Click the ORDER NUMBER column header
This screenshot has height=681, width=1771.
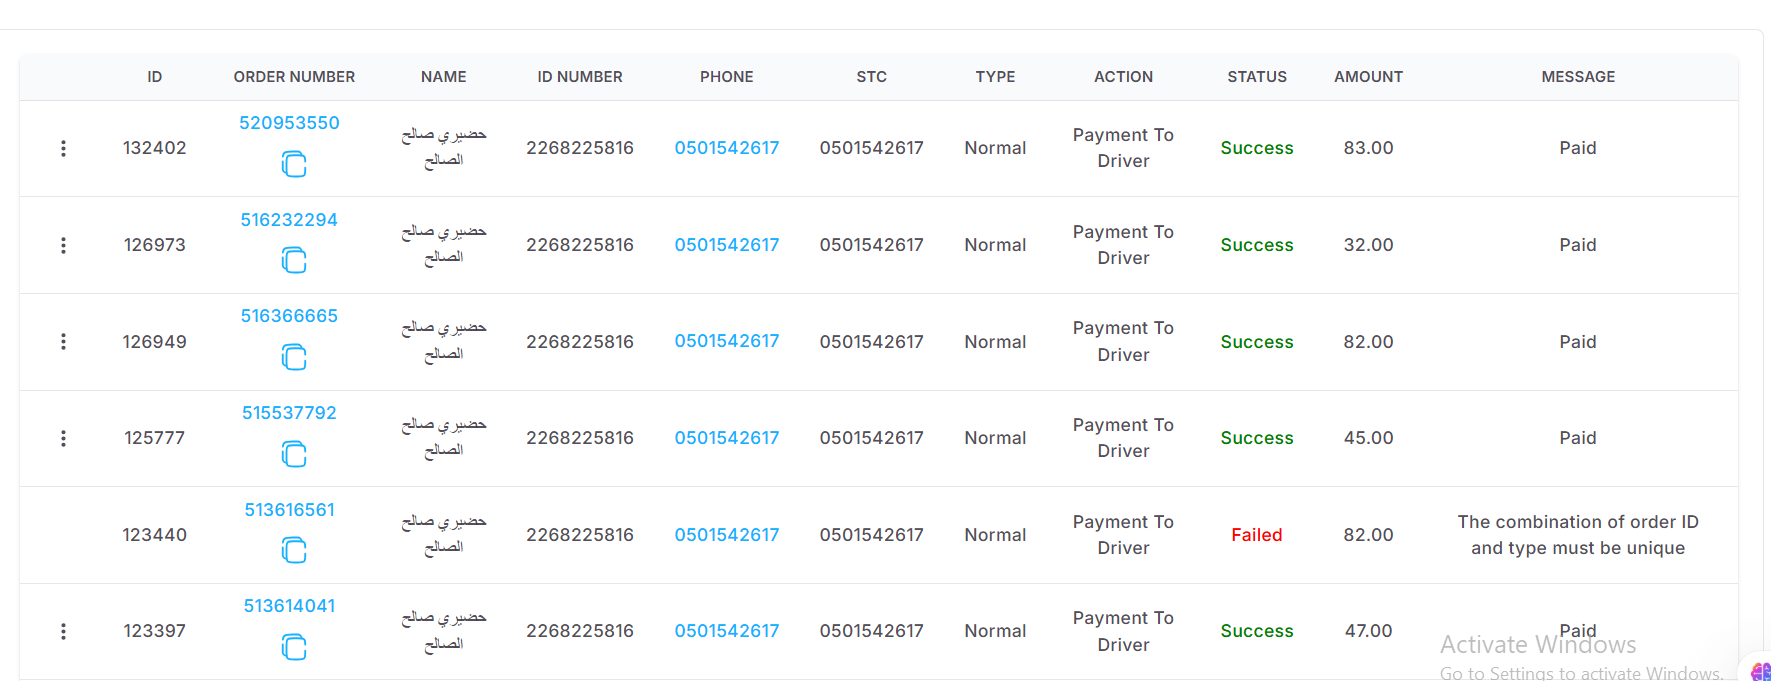coord(294,77)
